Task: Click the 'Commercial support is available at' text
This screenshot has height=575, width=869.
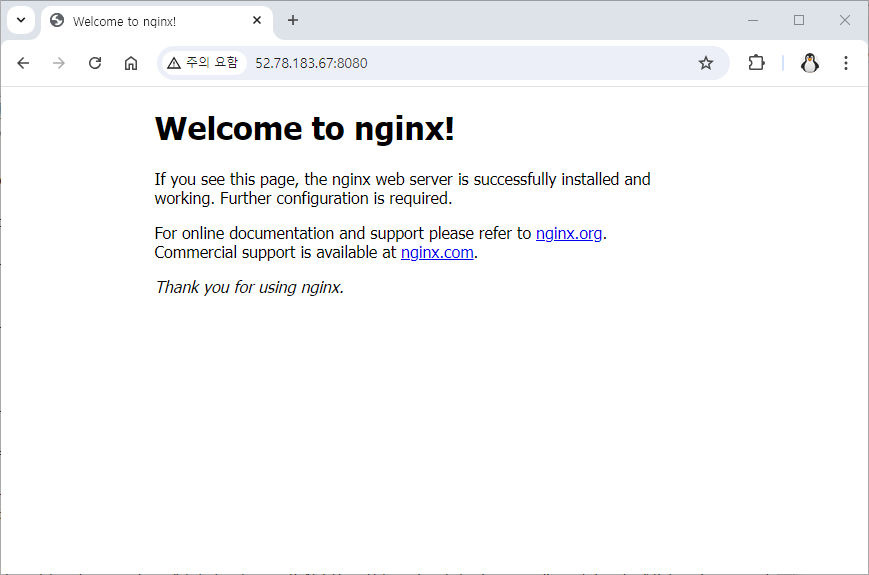Action: pos(275,253)
